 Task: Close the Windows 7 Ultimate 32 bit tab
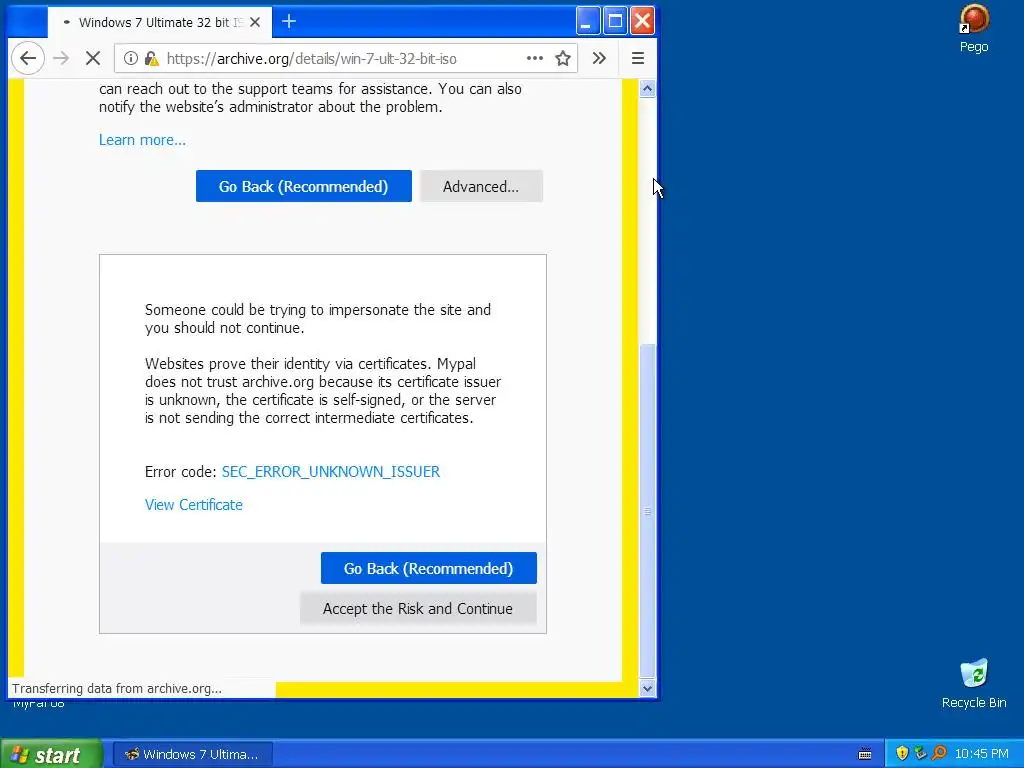255,22
